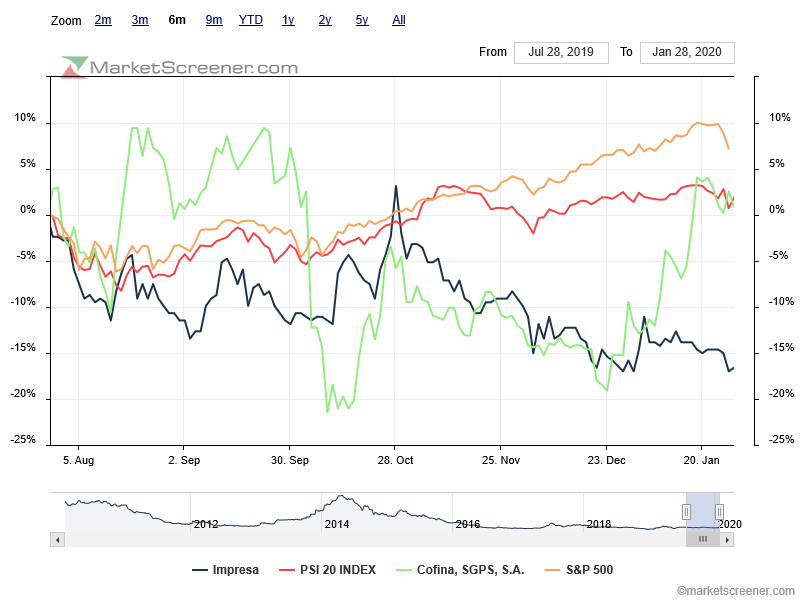Click the left axis -25% label
The height and width of the screenshot is (600, 805).
pos(23,439)
